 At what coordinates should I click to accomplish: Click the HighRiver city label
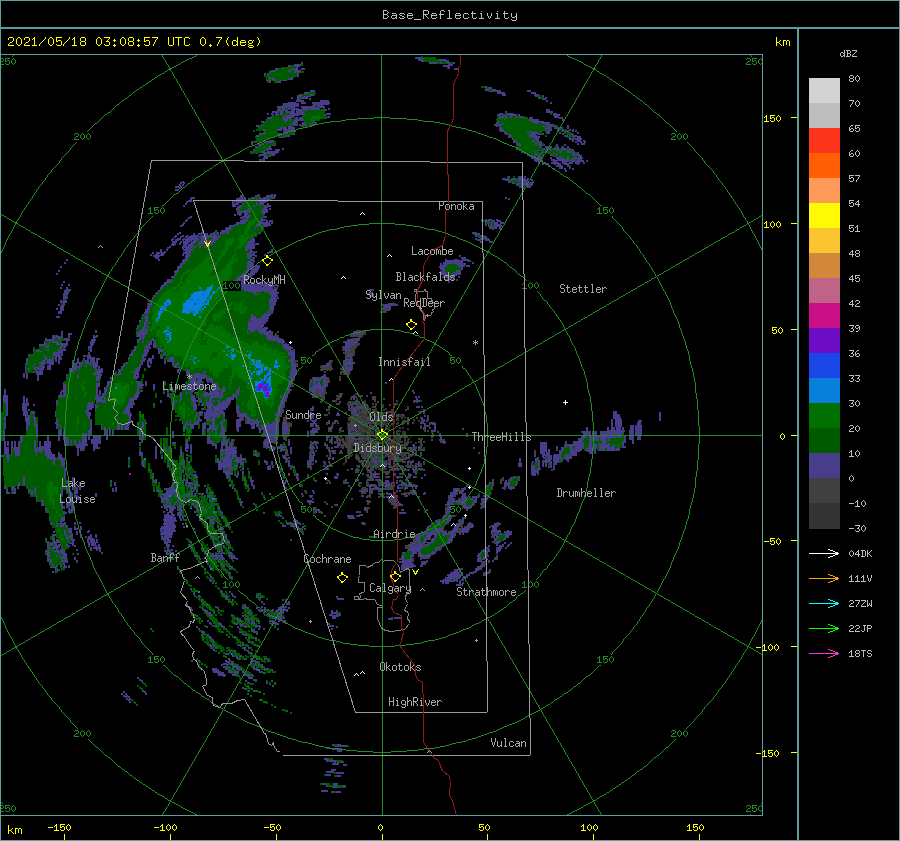click(x=415, y=702)
